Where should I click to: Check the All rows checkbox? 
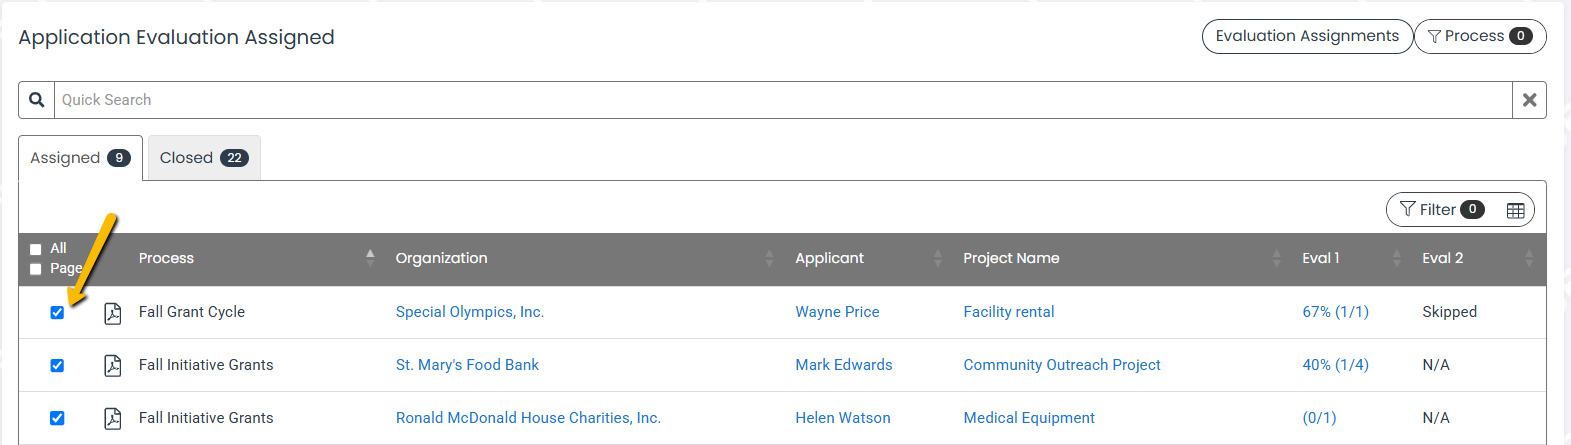click(36, 249)
